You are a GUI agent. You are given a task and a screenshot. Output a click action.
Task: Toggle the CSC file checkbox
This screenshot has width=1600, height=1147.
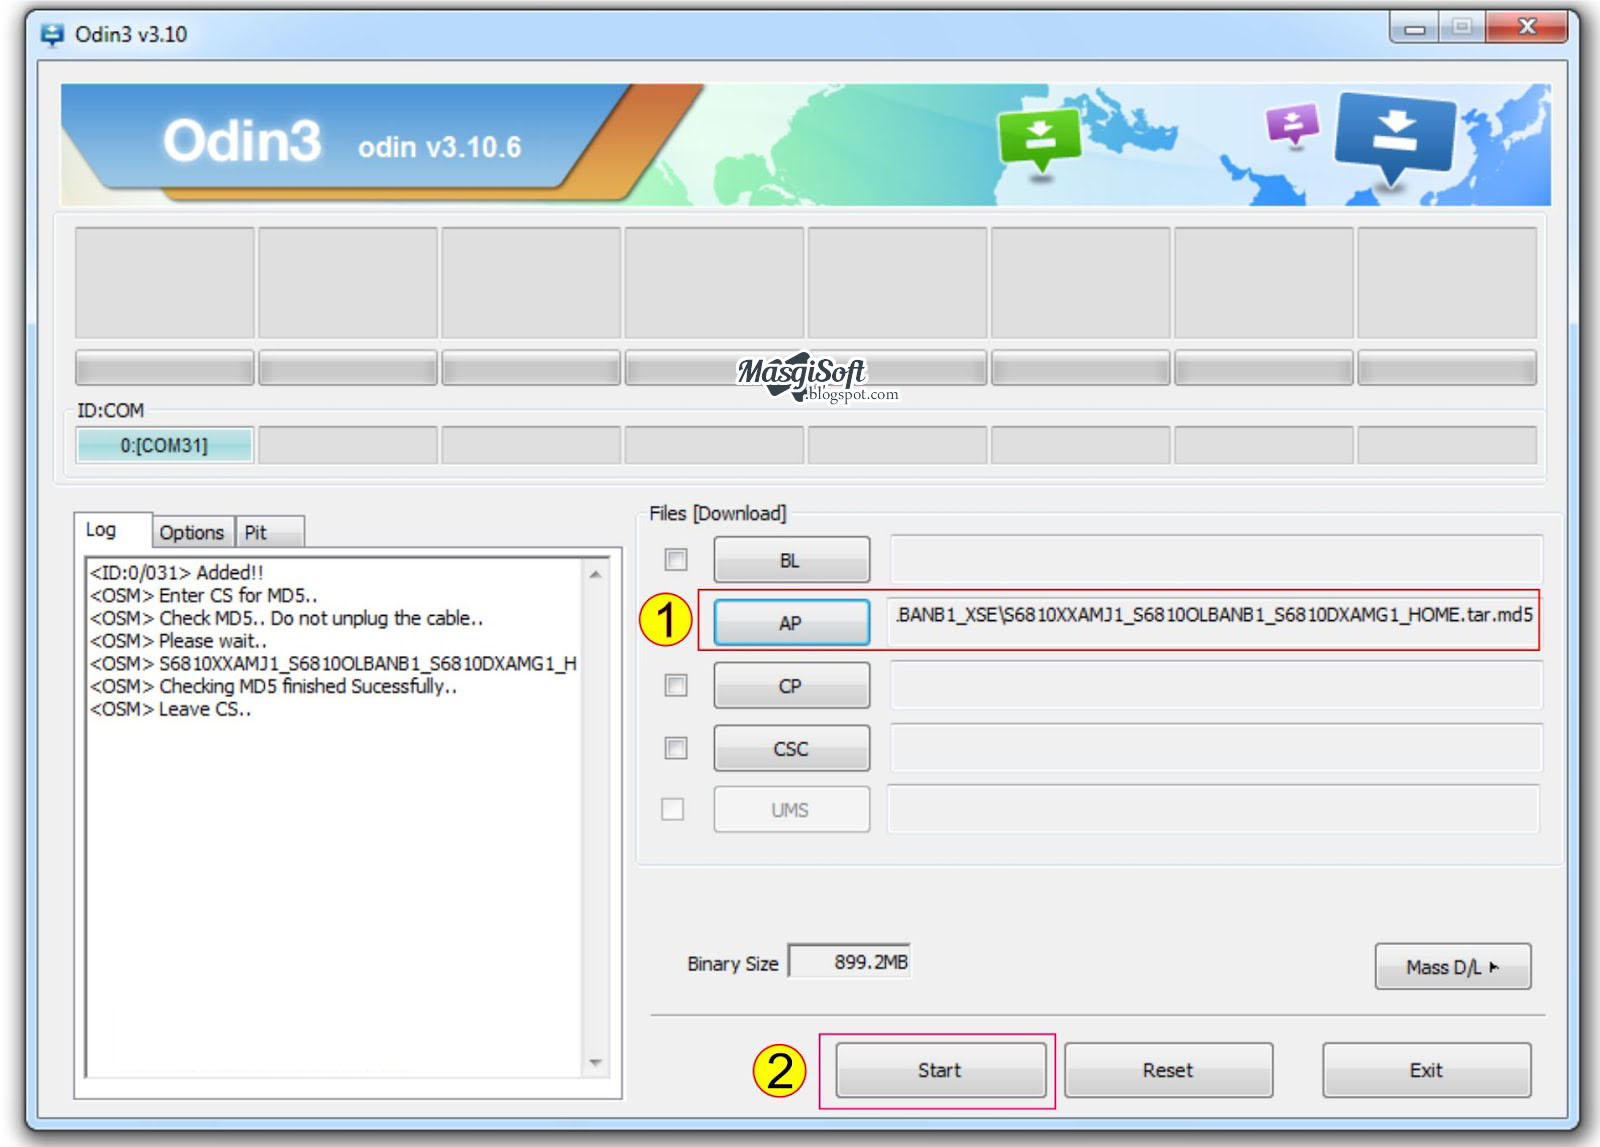676,748
